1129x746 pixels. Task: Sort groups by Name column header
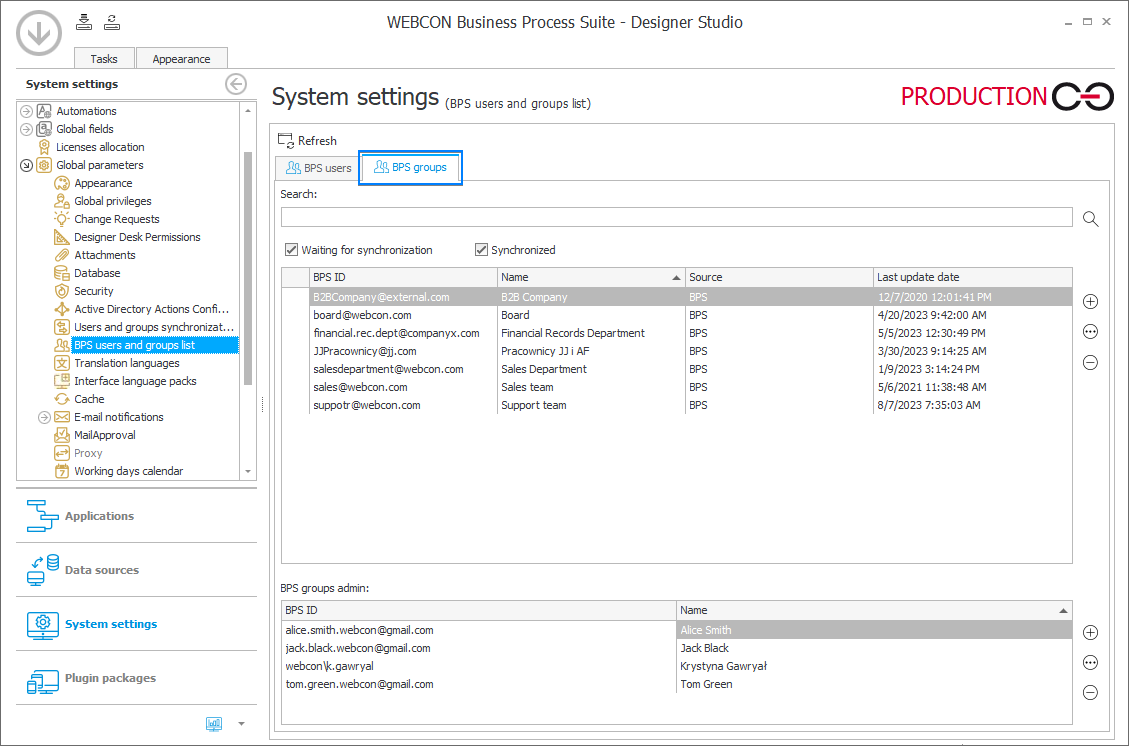click(591, 277)
